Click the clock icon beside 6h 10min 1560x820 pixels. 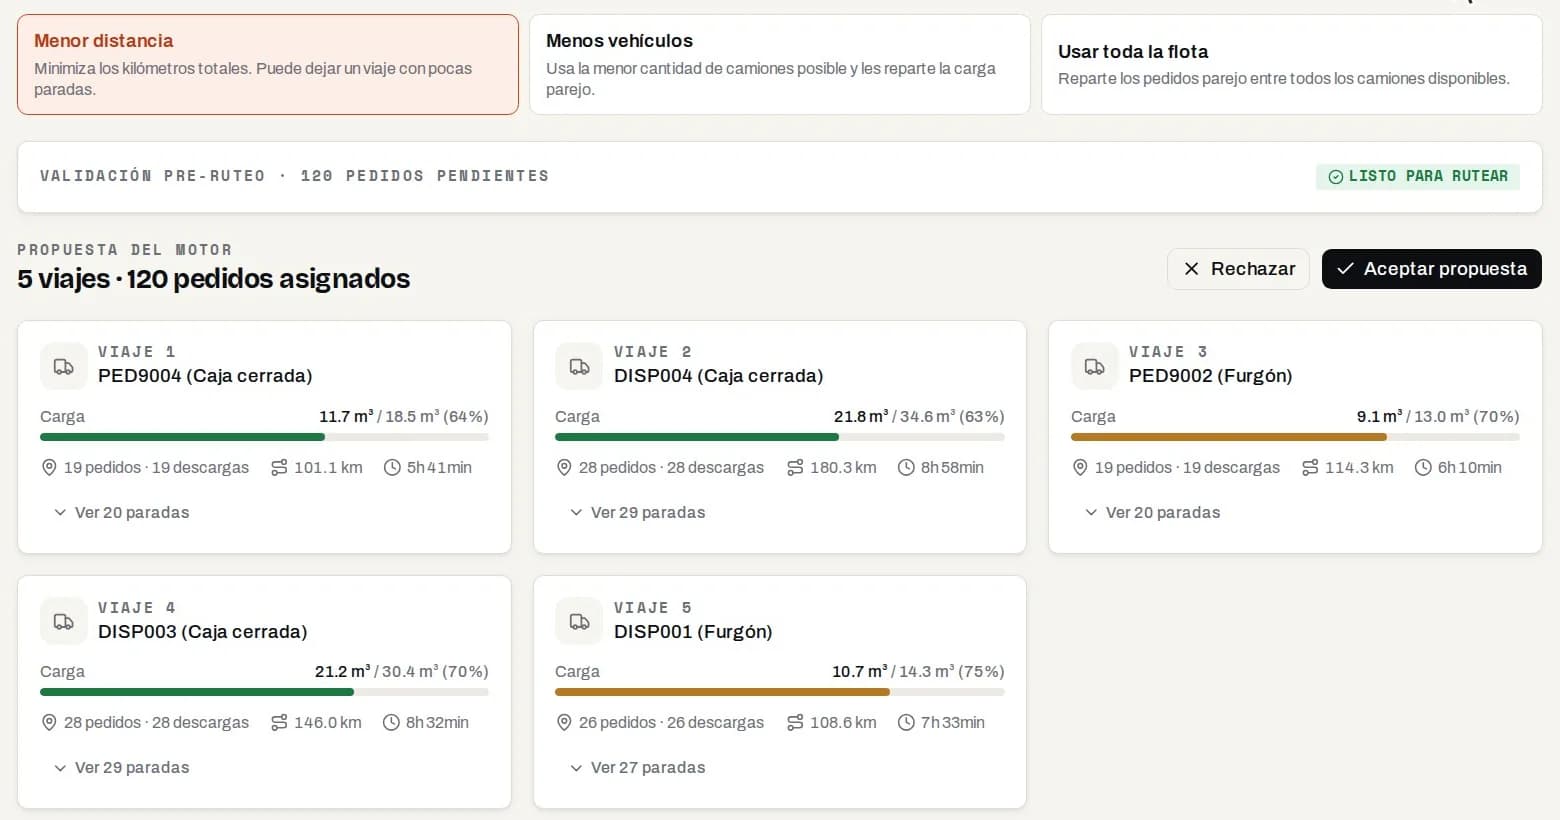(1423, 467)
